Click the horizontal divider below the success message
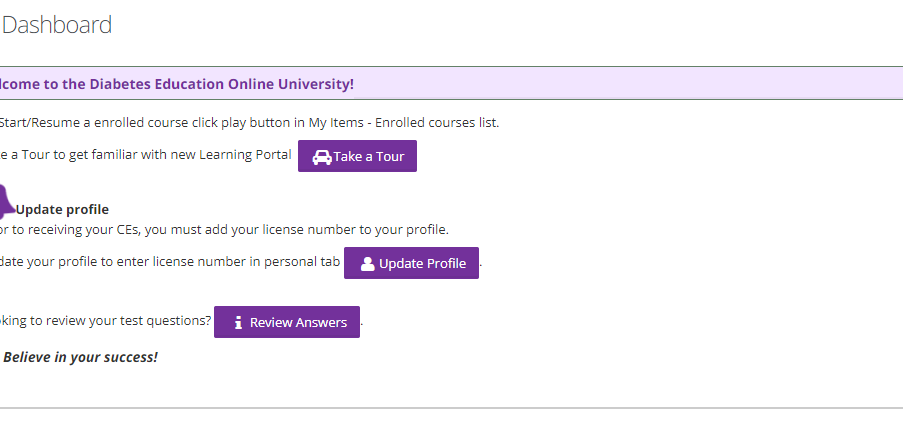 [450, 408]
